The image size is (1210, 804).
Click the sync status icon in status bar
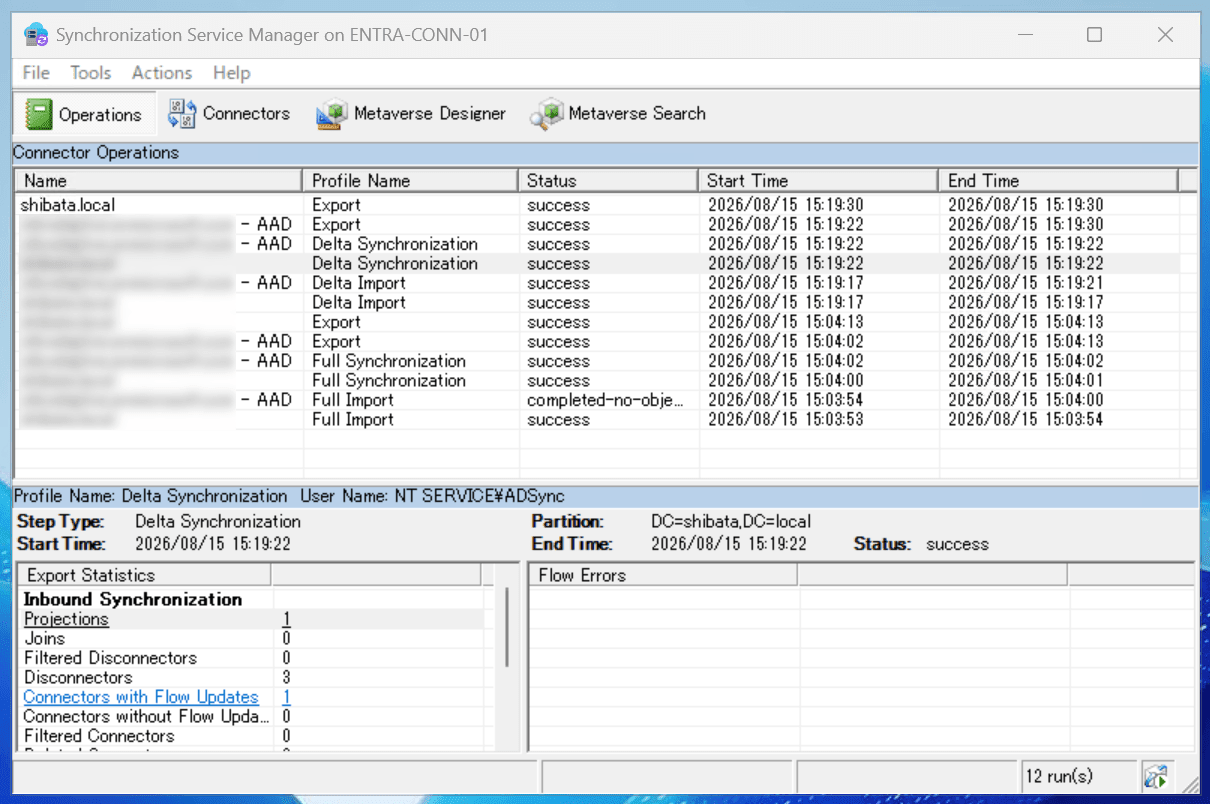coord(1157,775)
